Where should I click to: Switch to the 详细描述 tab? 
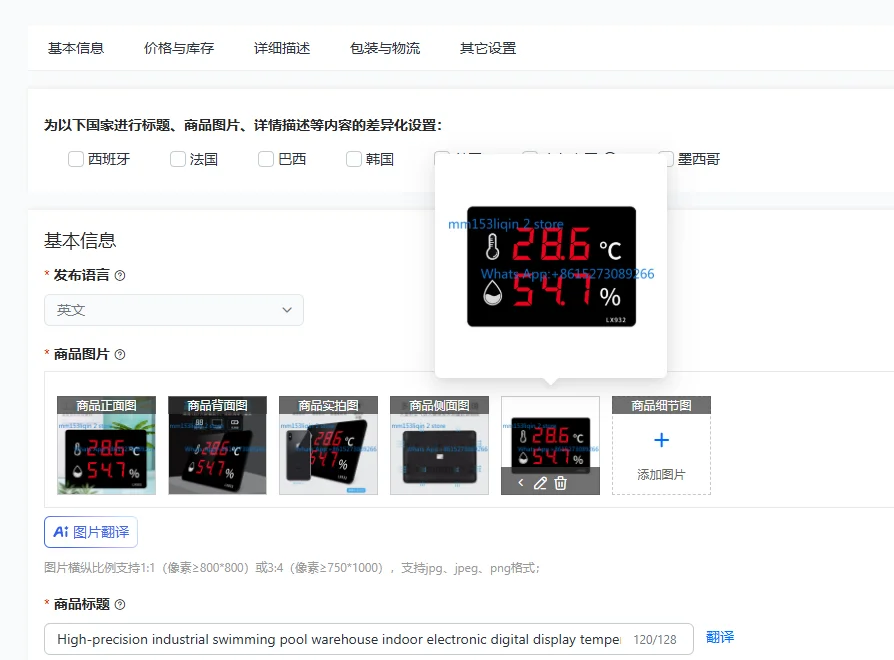coord(282,48)
